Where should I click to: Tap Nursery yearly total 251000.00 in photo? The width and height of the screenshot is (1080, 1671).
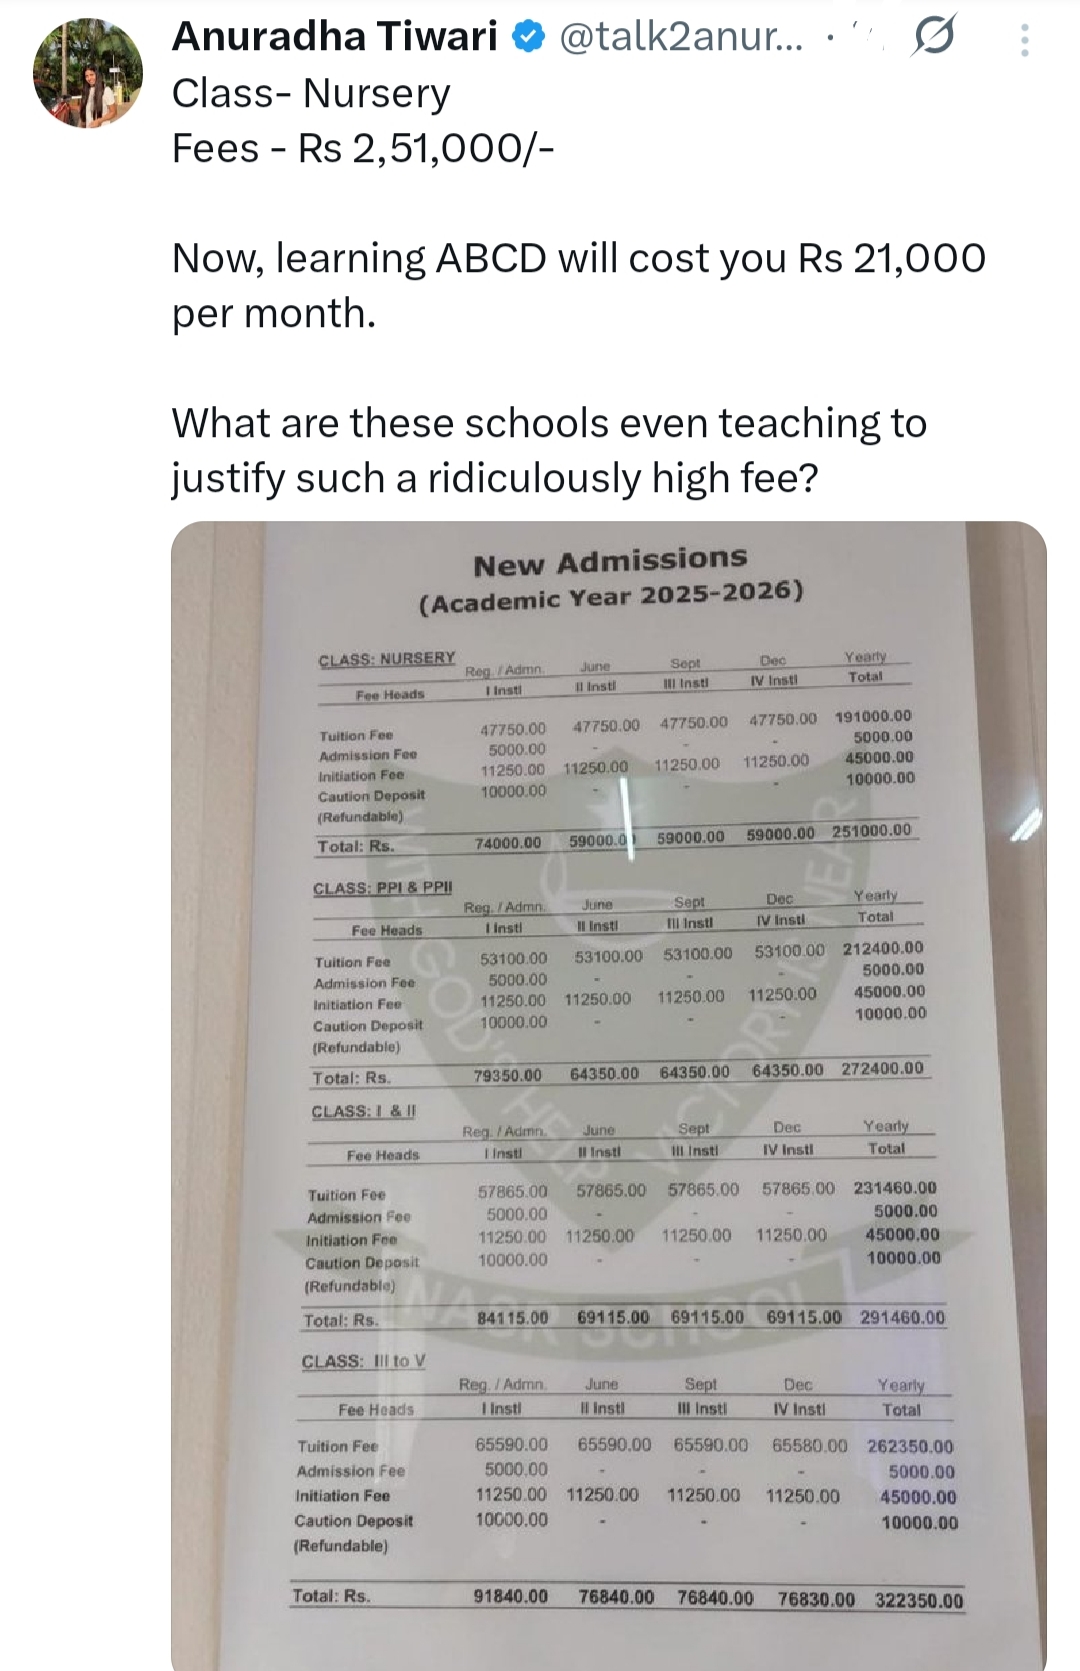tap(871, 830)
